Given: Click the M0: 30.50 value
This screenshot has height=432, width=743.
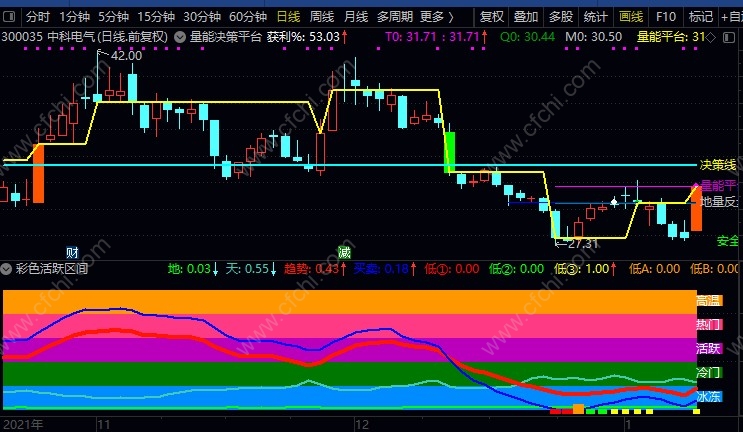Looking at the screenshot, I should click(594, 37).
